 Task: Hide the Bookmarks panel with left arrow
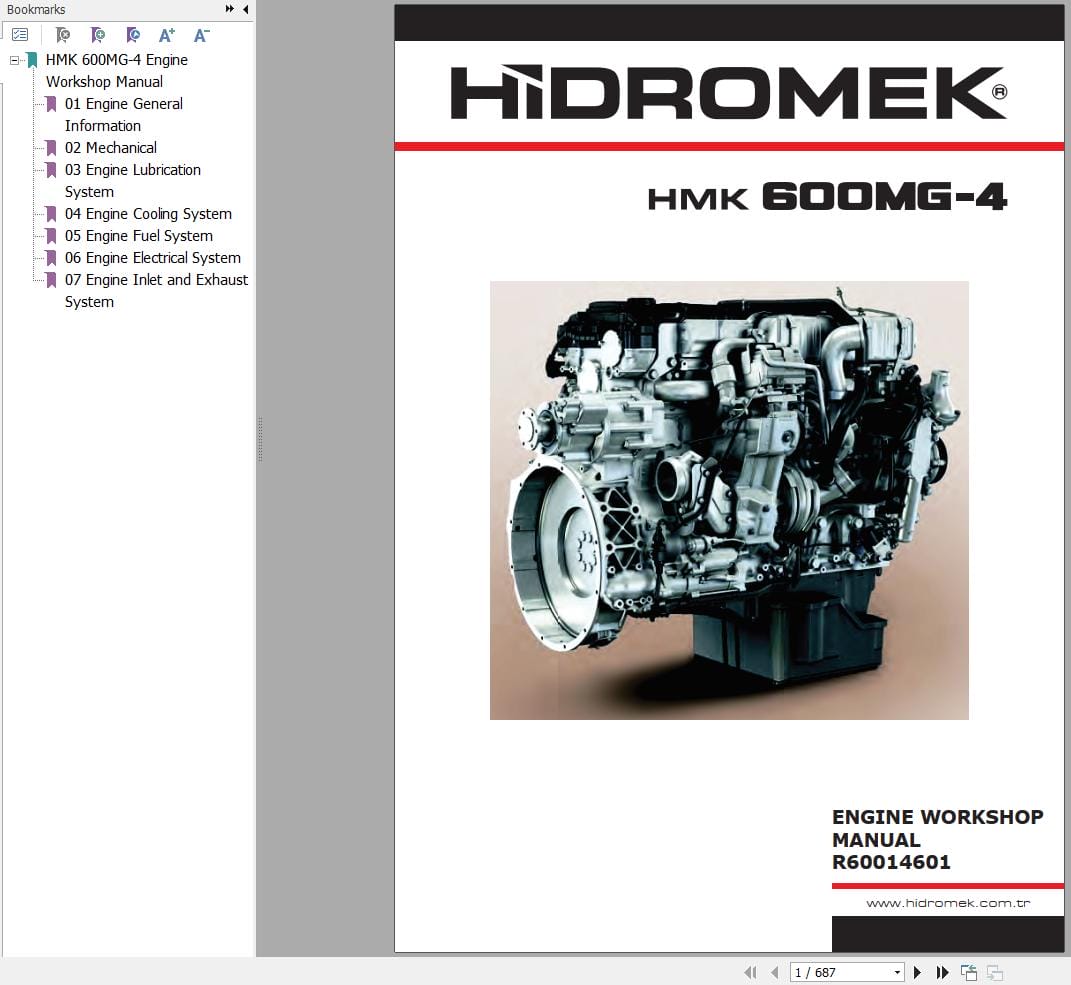(246, 9)
